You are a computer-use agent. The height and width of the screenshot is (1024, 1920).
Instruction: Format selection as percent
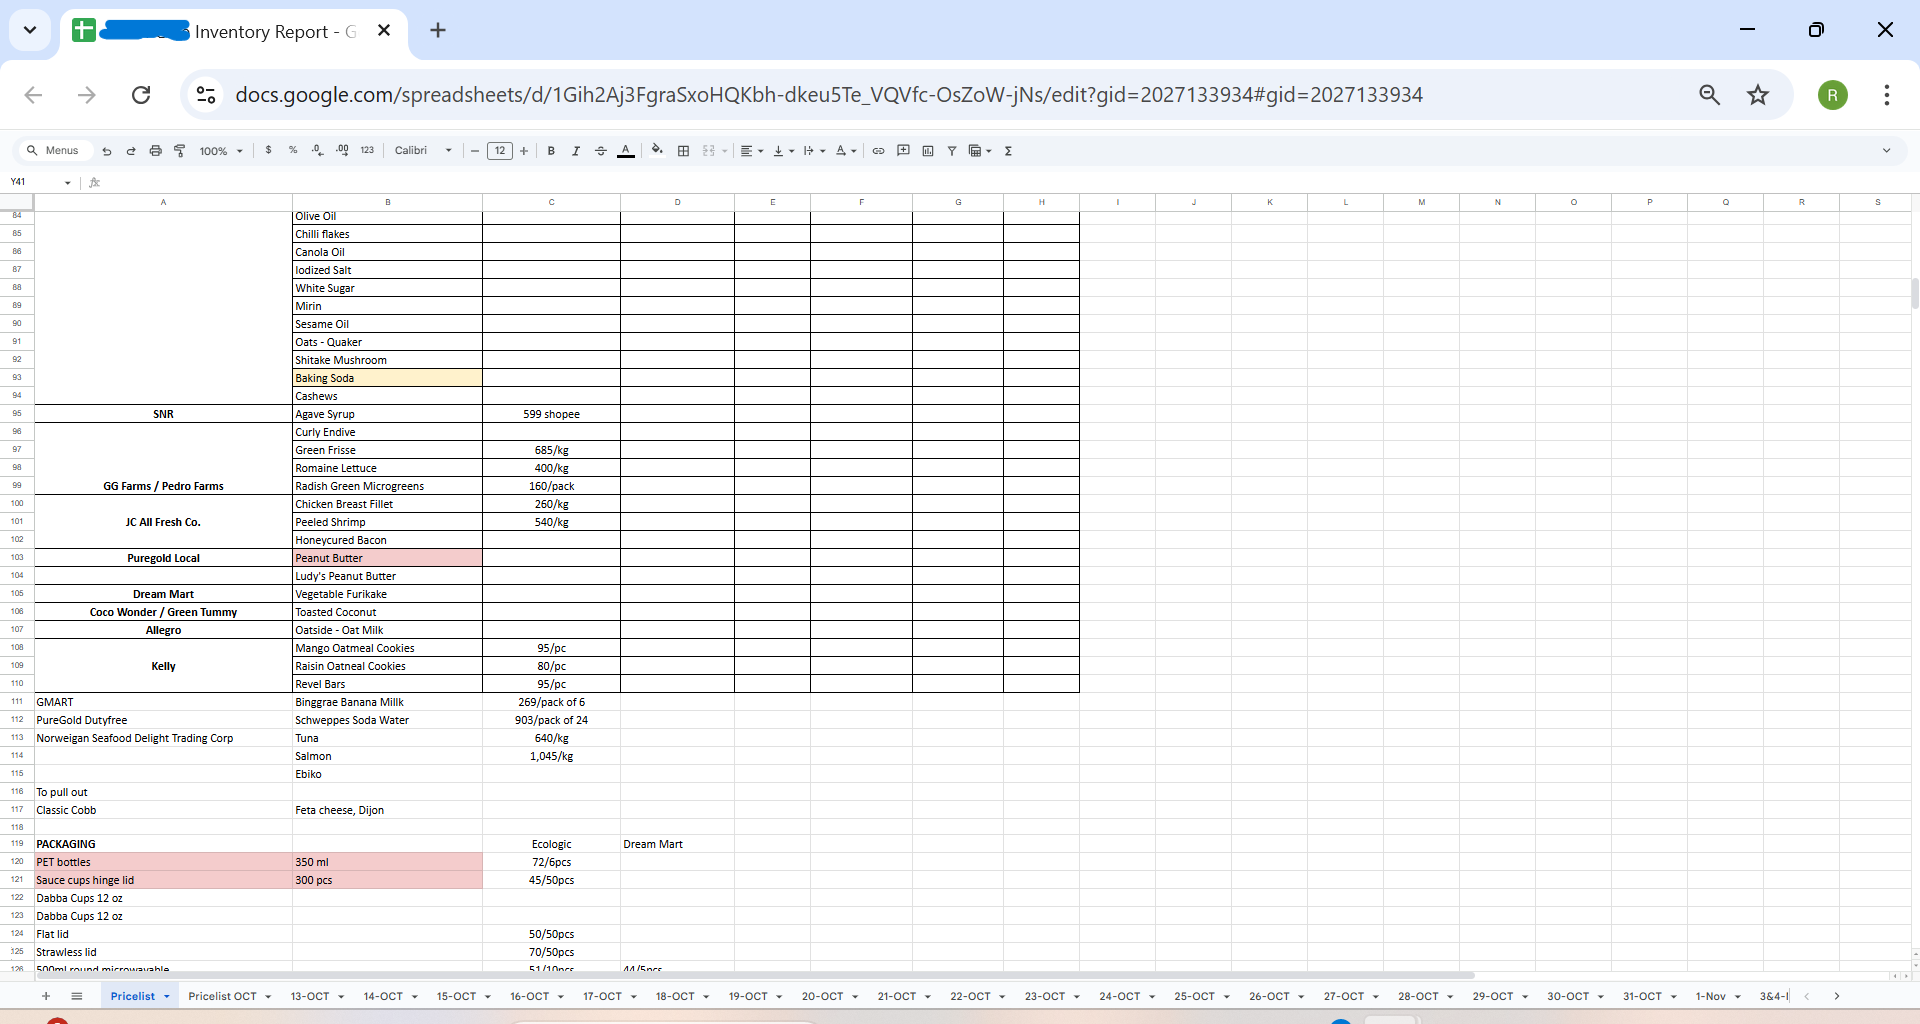pos(293,150)
